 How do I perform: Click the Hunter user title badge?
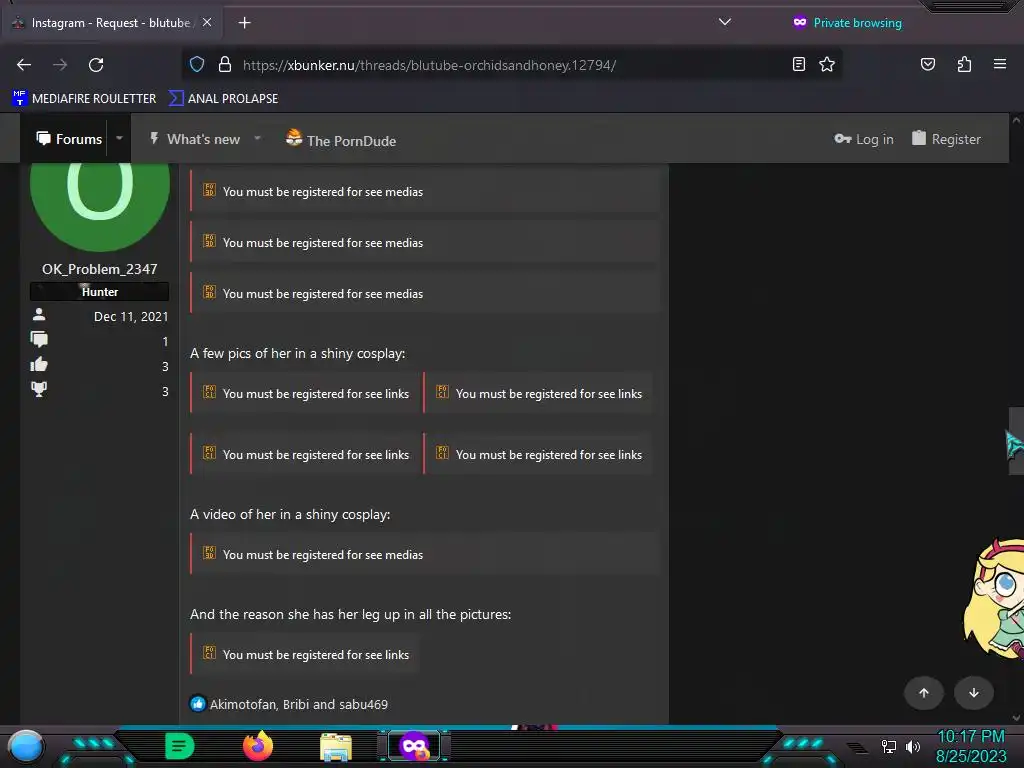[x=99, y=292]
